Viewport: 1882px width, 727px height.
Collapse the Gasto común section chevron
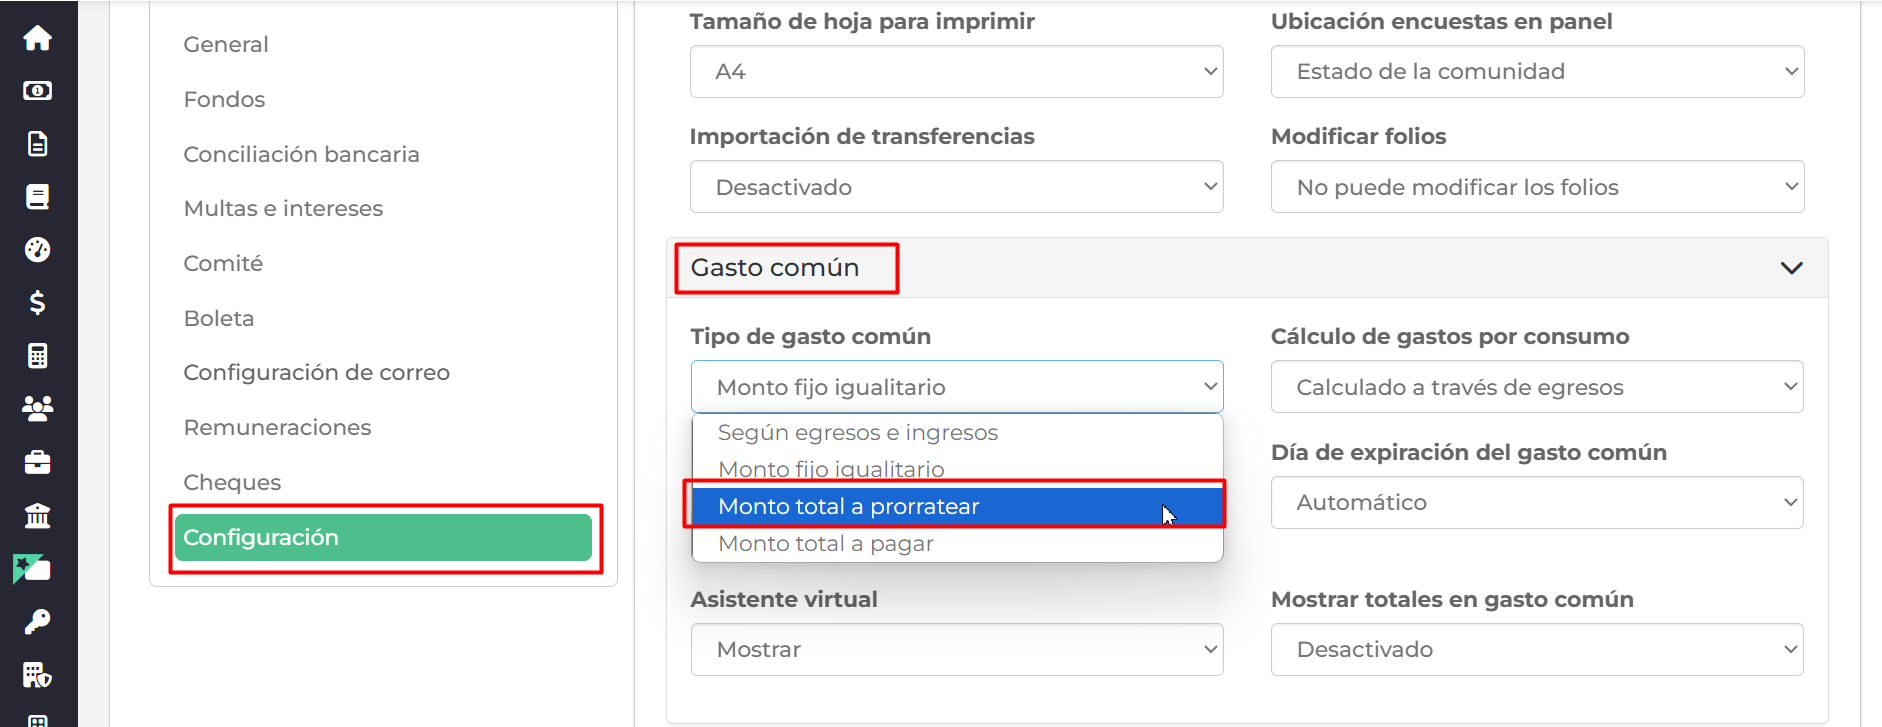(1791, 268)
